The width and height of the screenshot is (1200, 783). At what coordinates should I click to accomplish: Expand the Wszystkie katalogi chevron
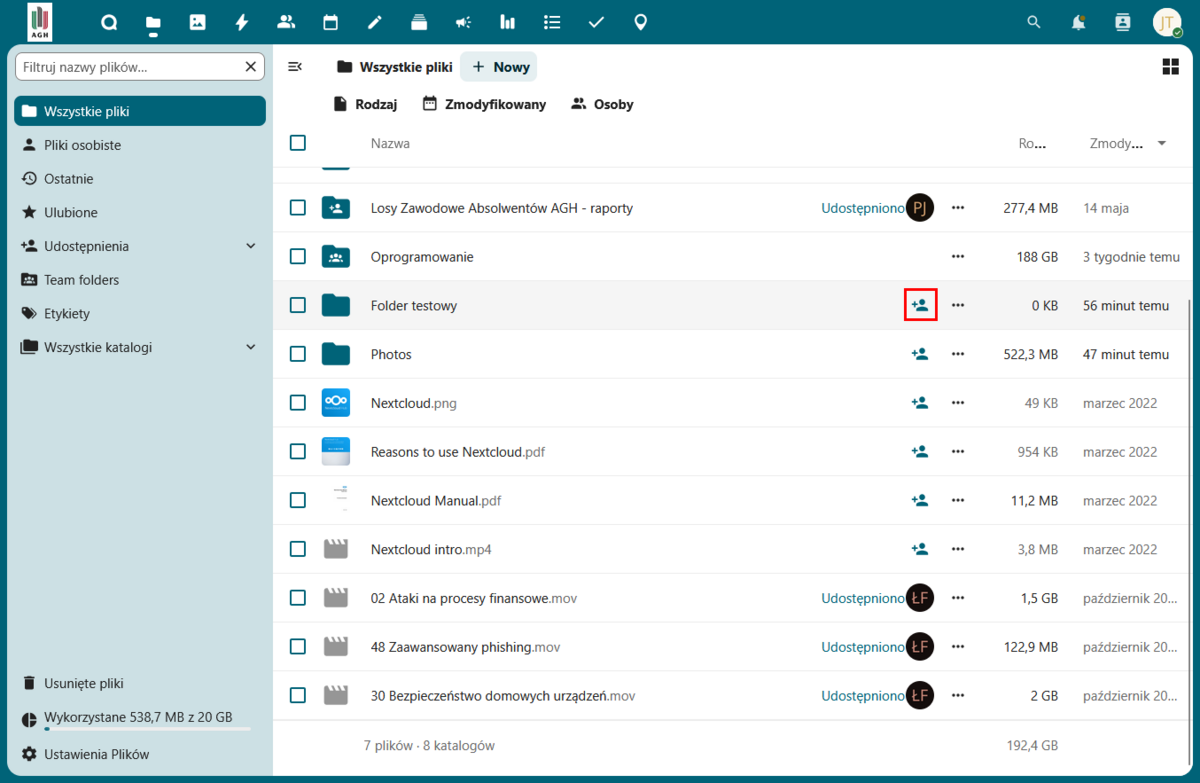pos(251,347)
